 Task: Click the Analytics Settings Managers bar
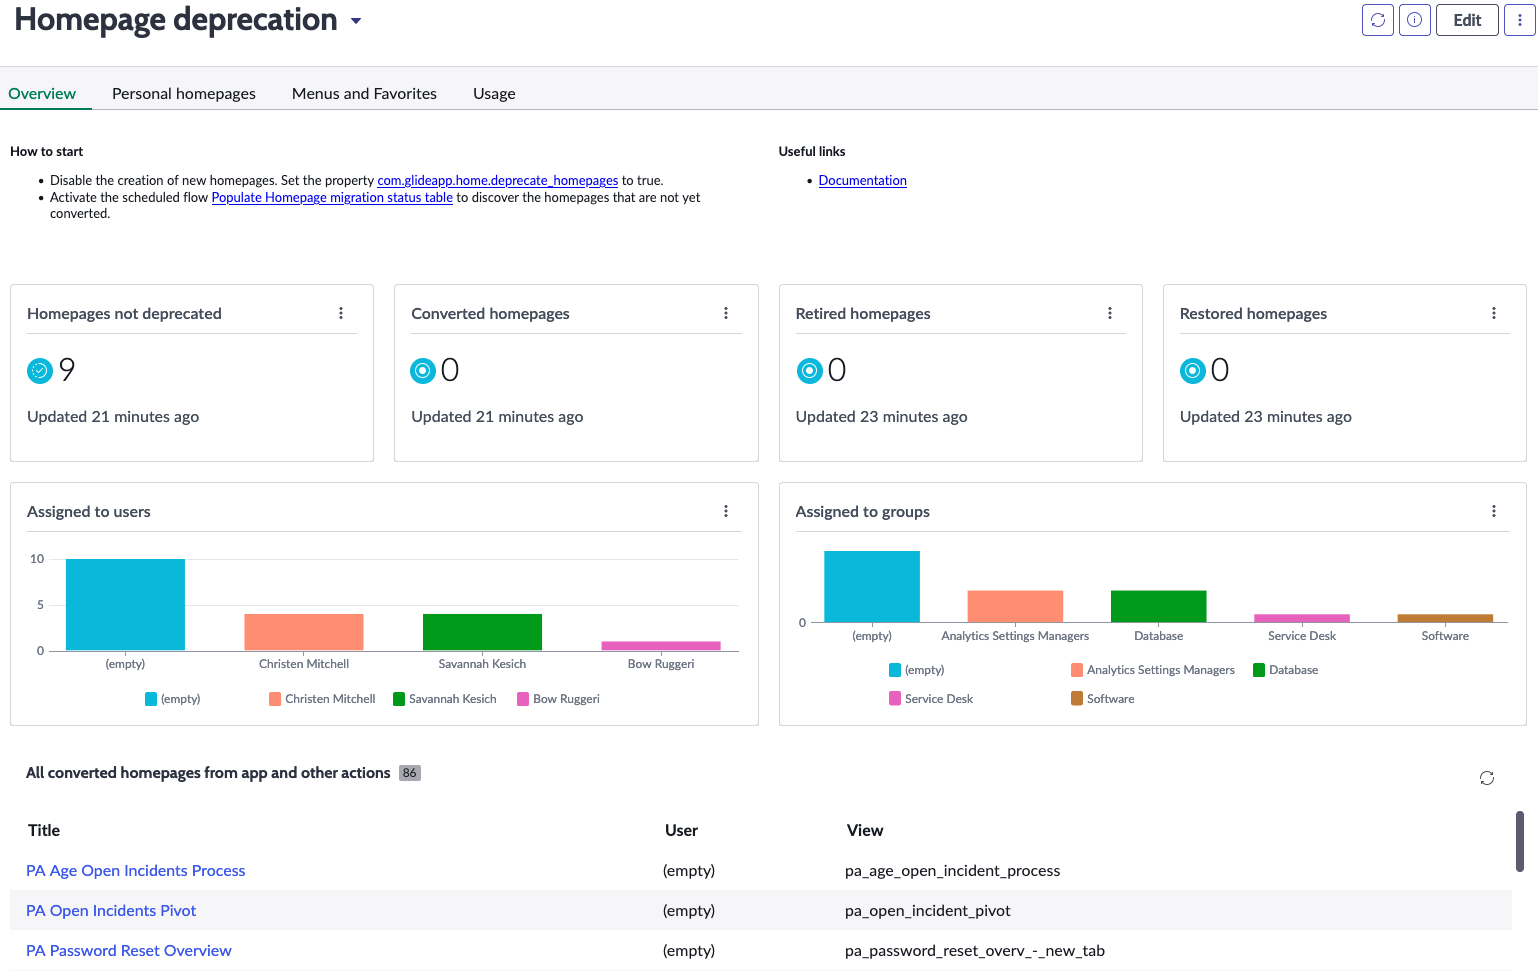click(1015, 607)
